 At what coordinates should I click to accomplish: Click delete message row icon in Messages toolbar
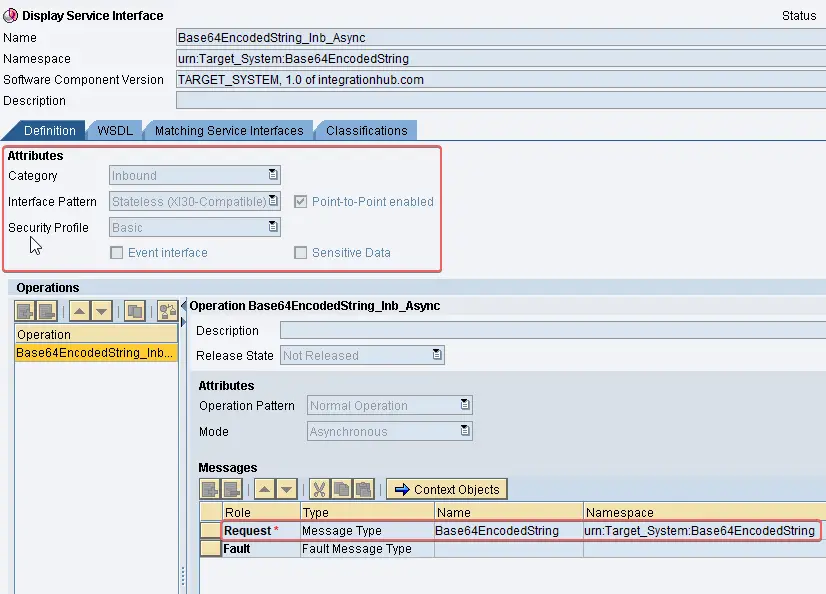(232, 489)
